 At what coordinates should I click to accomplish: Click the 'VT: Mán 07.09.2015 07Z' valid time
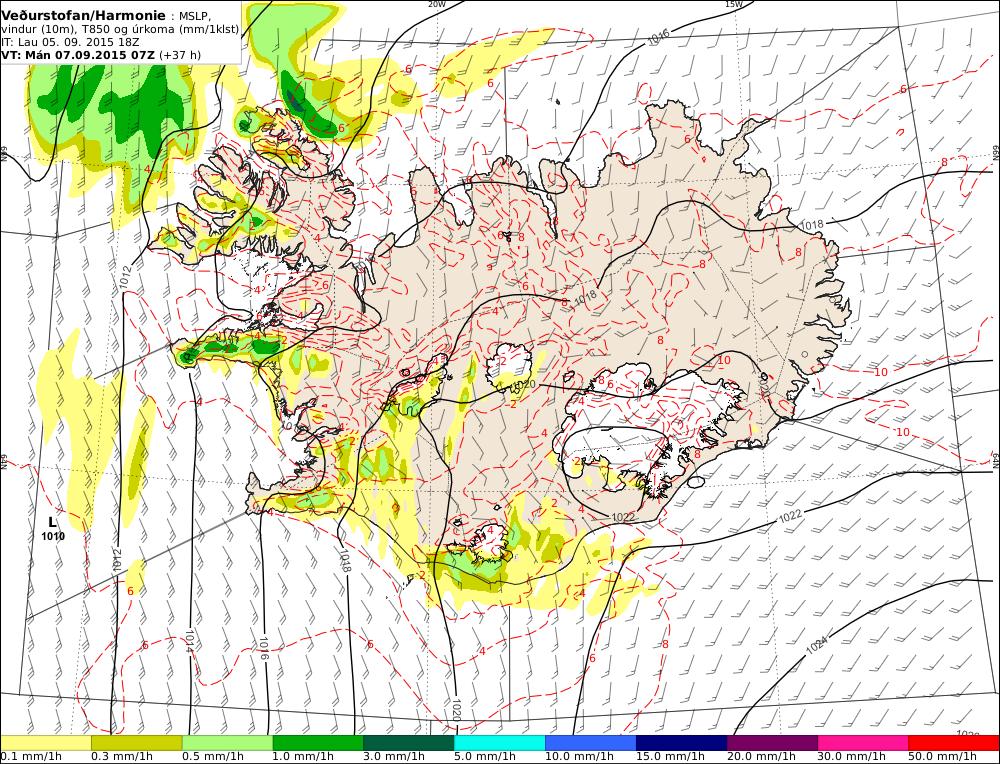[x=78, y=55]
